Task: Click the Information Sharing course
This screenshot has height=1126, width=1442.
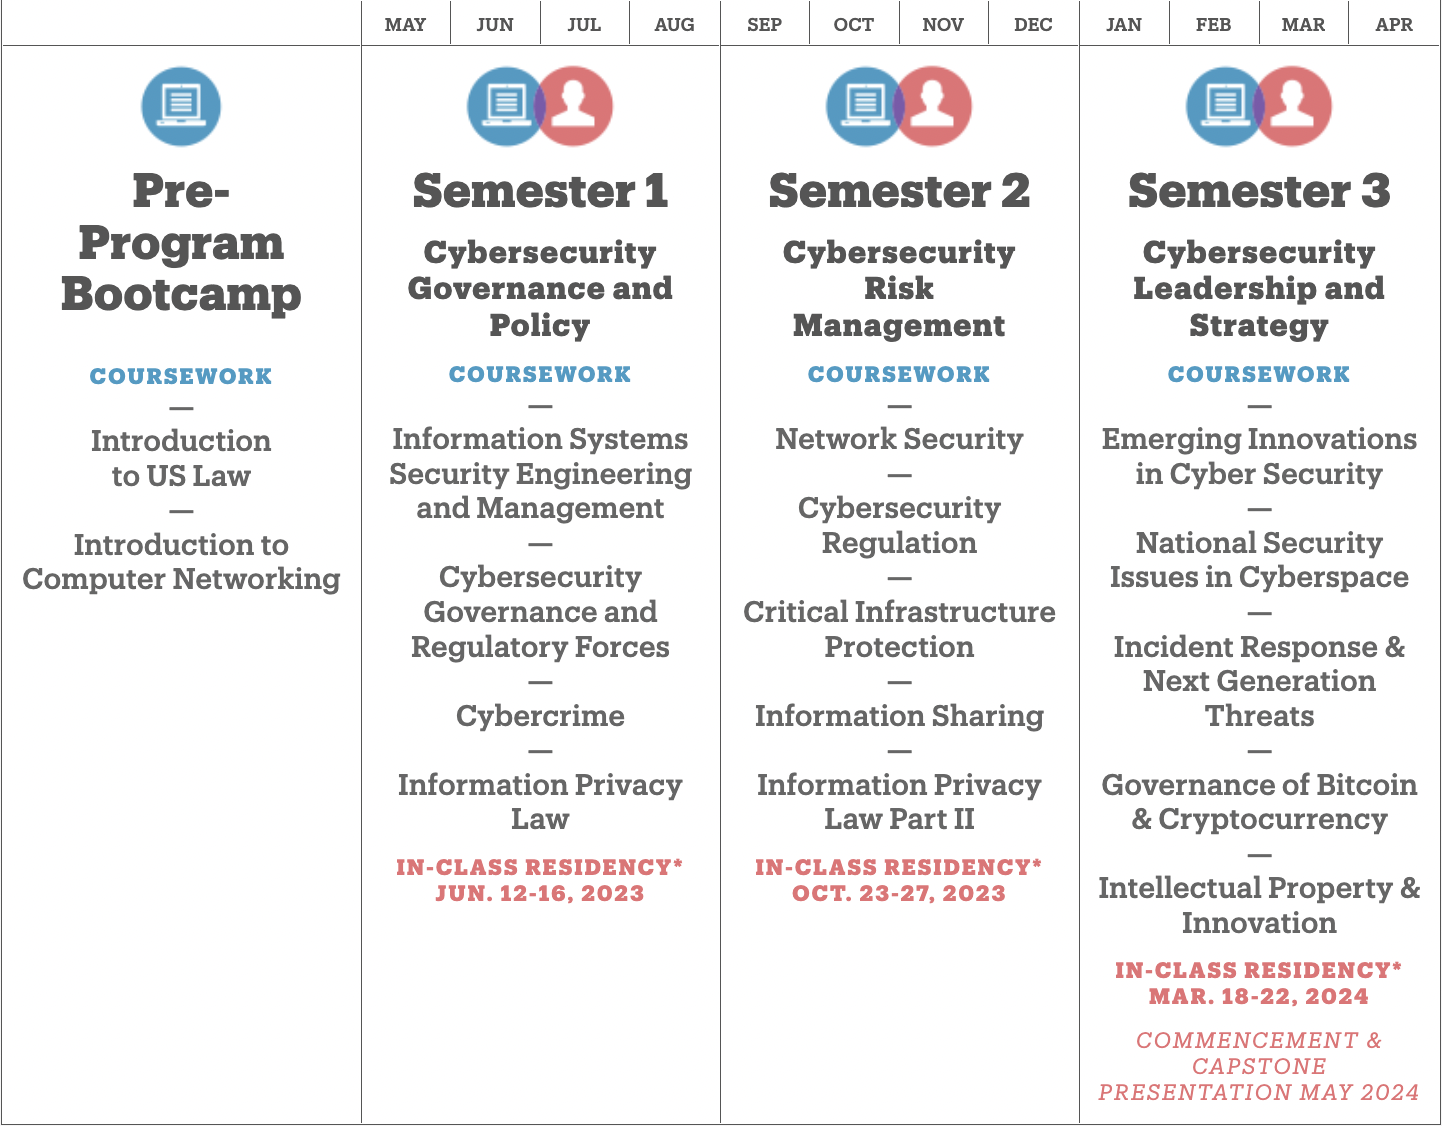Action: click(899, 716)
